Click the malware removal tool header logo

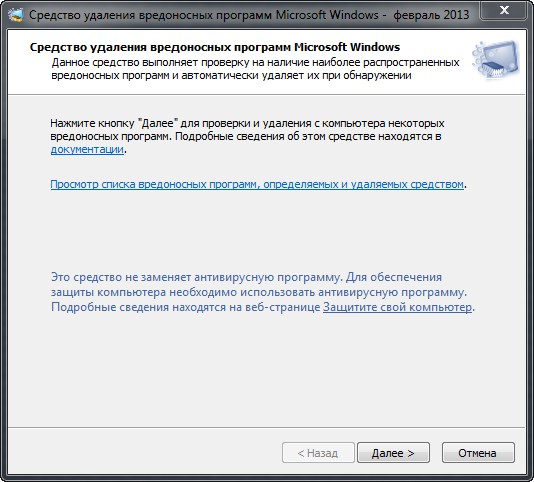[x=496, y=59]
